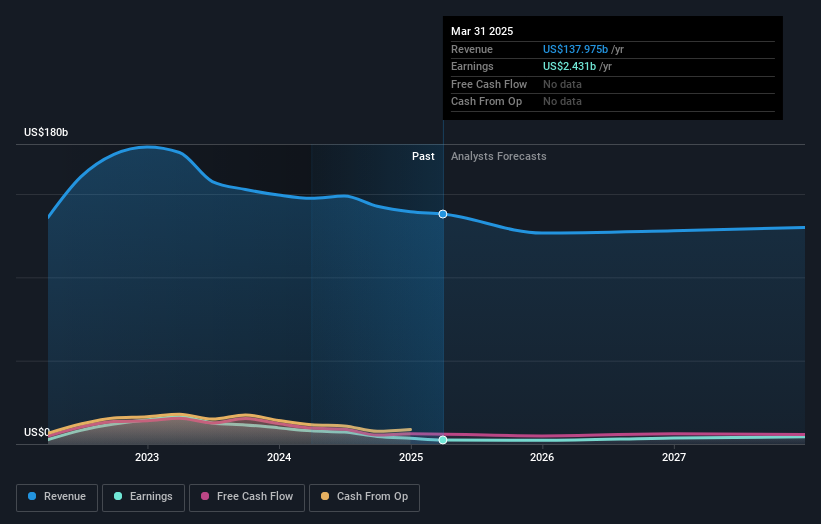Image resolution: width=821 pixels, height=524 pixels.
Task: Select the earnings data point marker near US$0
Action: click(x=443, y=440)
